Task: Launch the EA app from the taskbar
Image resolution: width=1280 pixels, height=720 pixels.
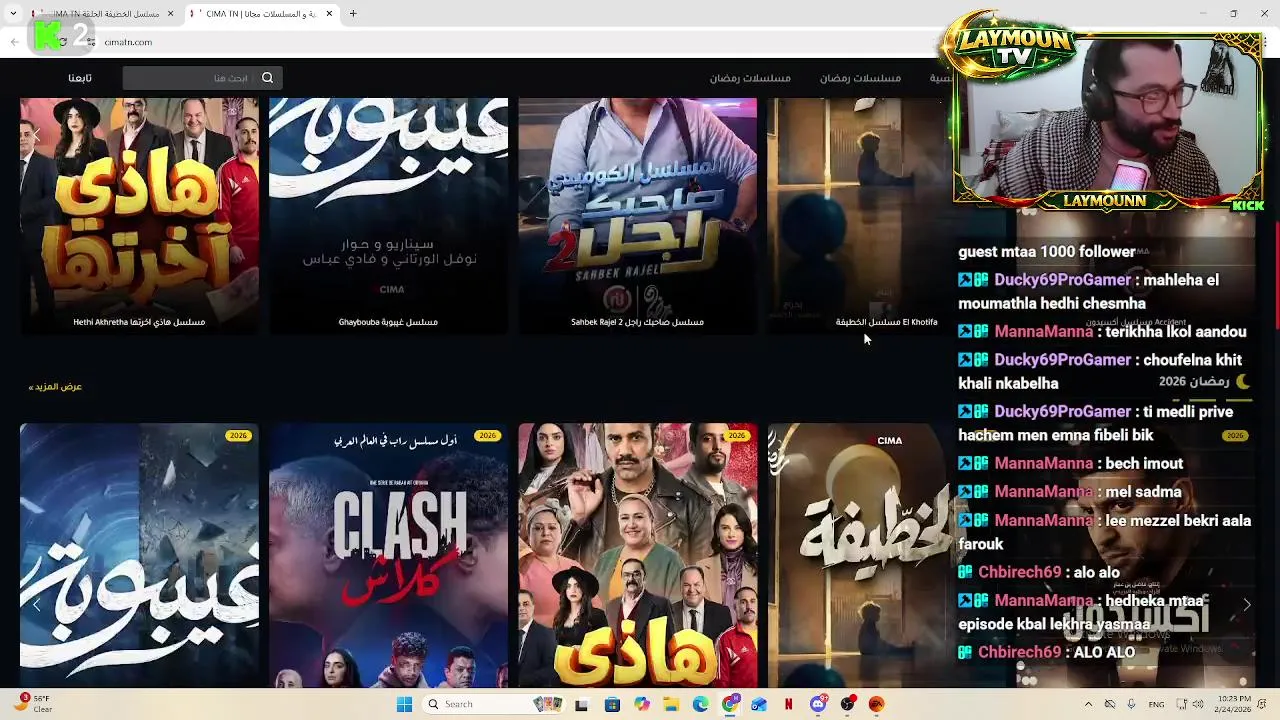Action: [877, 704]
